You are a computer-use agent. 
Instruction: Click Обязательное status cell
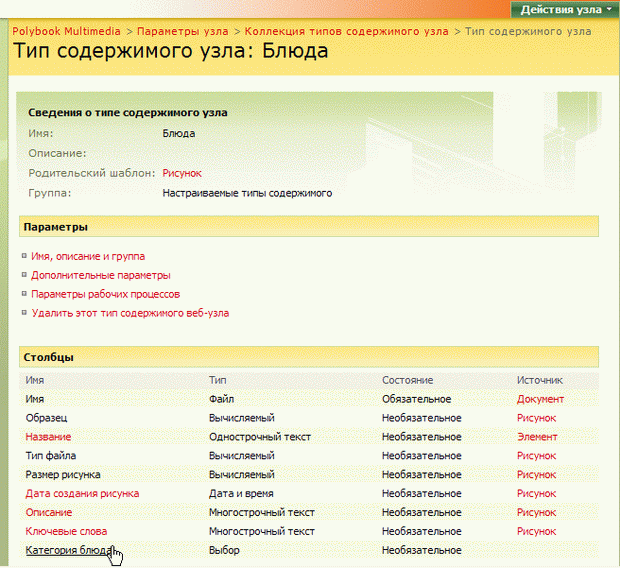coord(416,399)
